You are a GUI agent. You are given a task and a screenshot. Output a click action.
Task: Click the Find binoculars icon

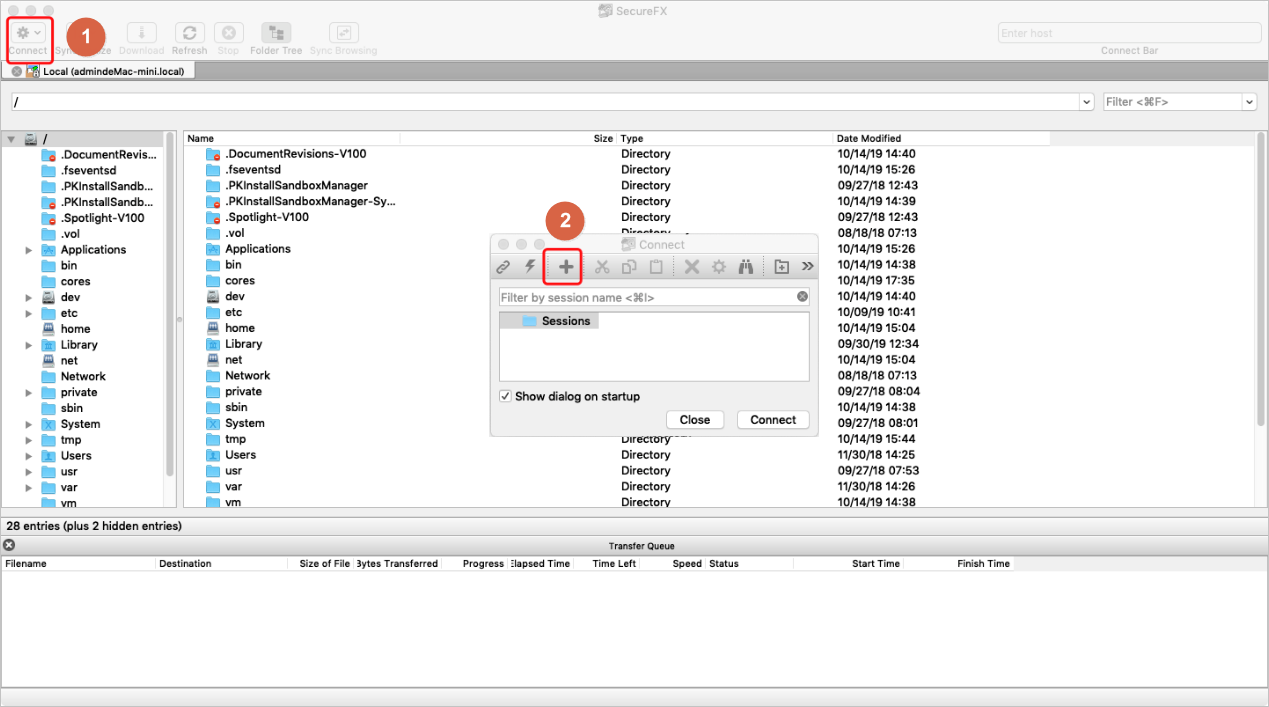tap(746, 267)
